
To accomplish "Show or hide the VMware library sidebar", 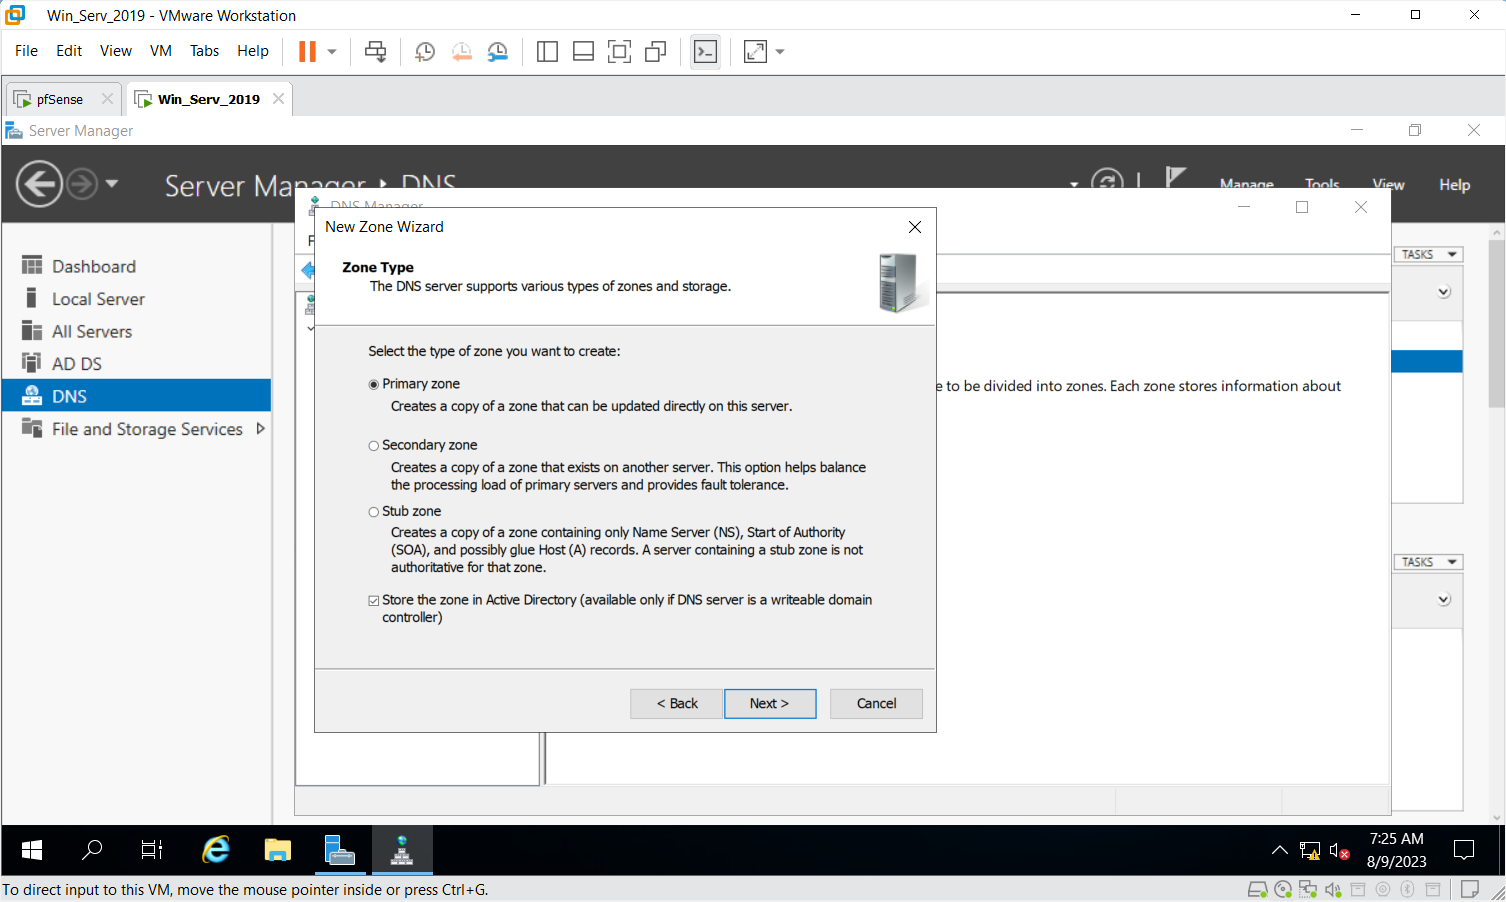I will (547, 52).
